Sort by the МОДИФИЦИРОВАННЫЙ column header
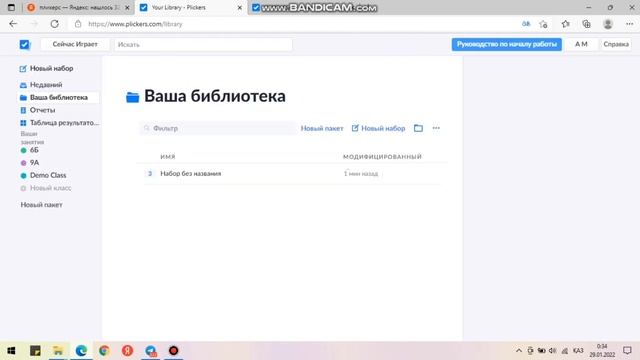Viewport: 640px width, 360px height. [382, 157]
